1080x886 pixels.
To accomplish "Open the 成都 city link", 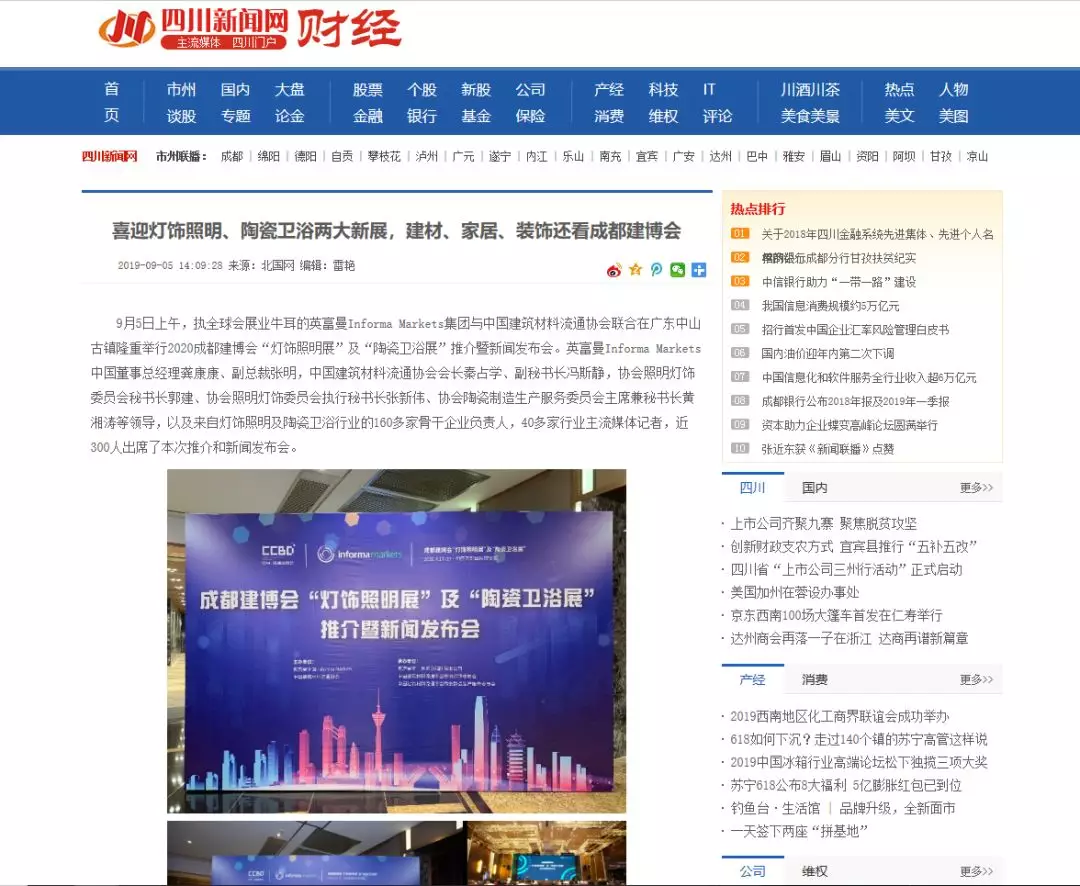I will click(232, 156).
